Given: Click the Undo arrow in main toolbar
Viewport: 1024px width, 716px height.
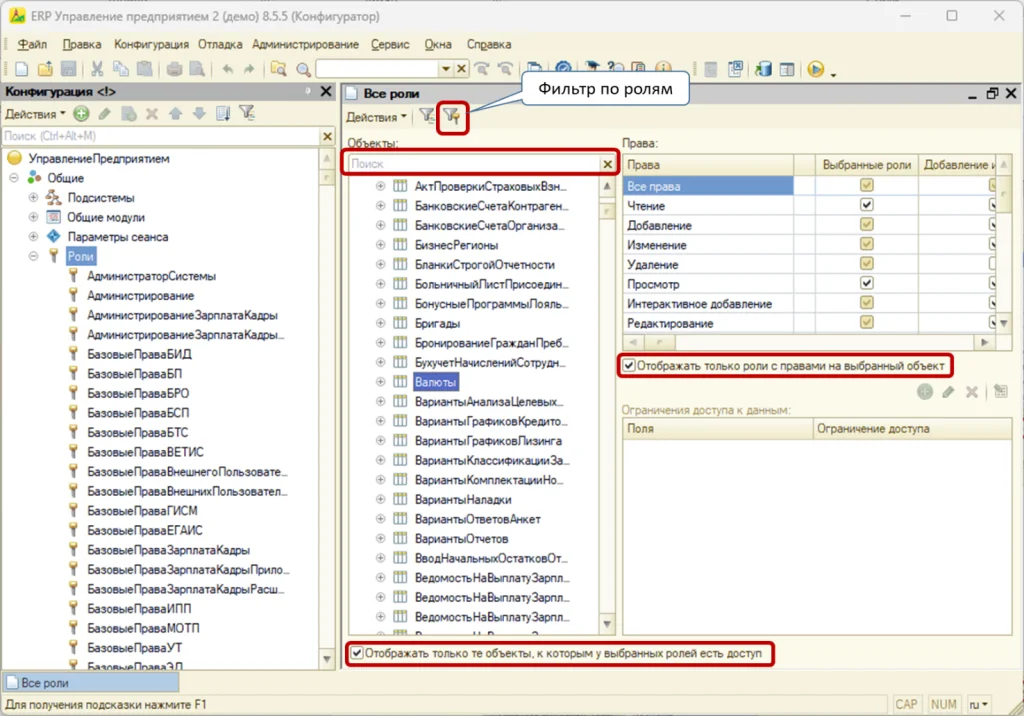Looking at the screenshot, I should 227,69.
